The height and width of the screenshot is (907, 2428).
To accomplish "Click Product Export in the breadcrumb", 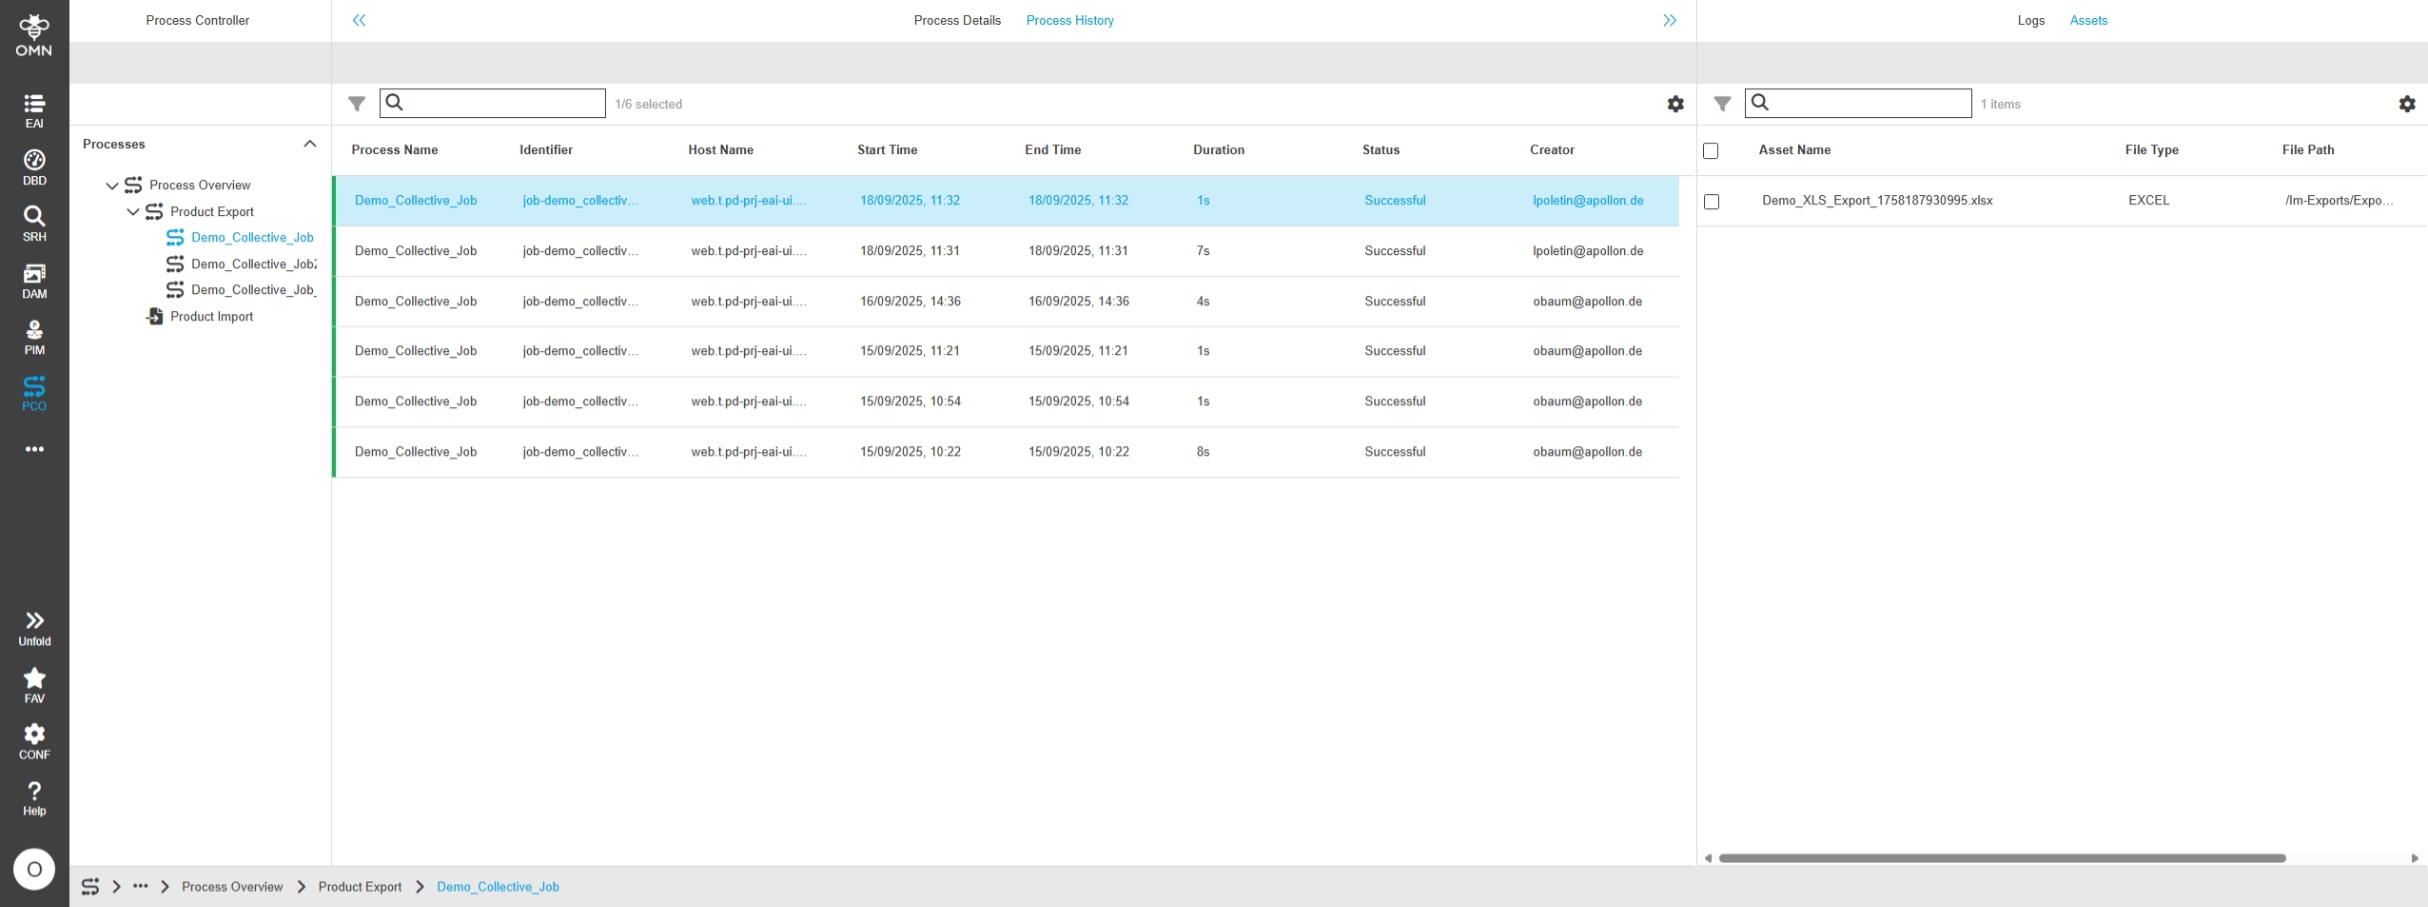I will (x=359, y=887).
